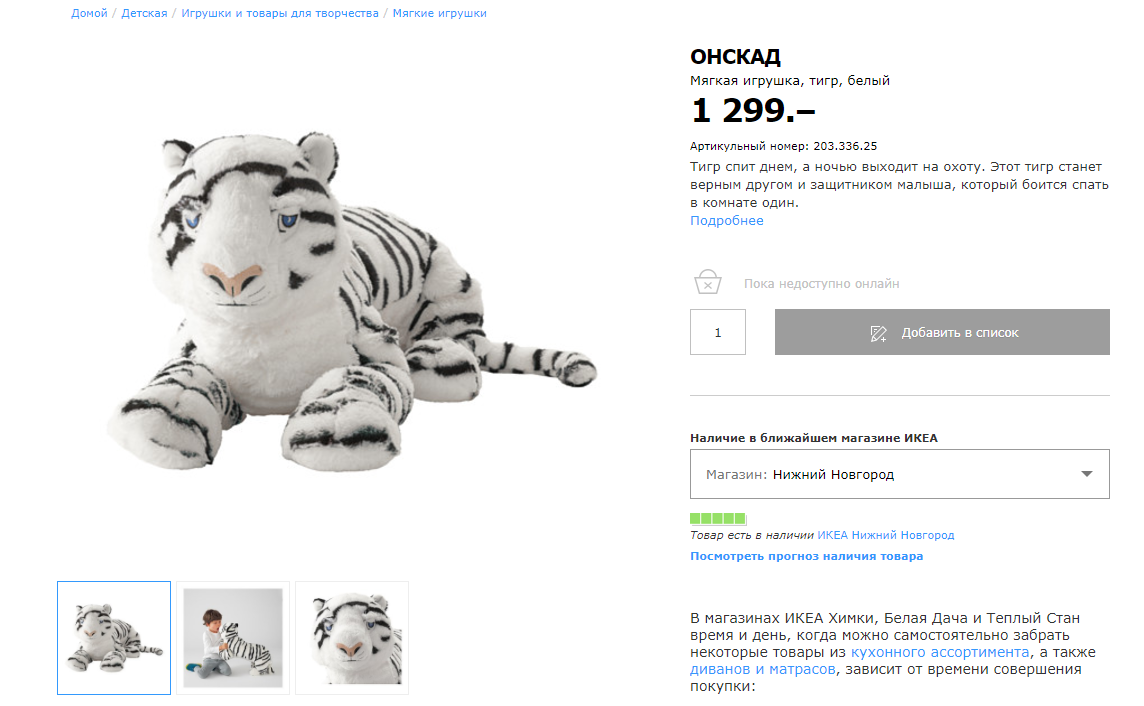1144x706 pixels.
Task: Open Игрушки и товары для творчества breadcrumb
Action: pyautogui.click(x=280, y=13)
